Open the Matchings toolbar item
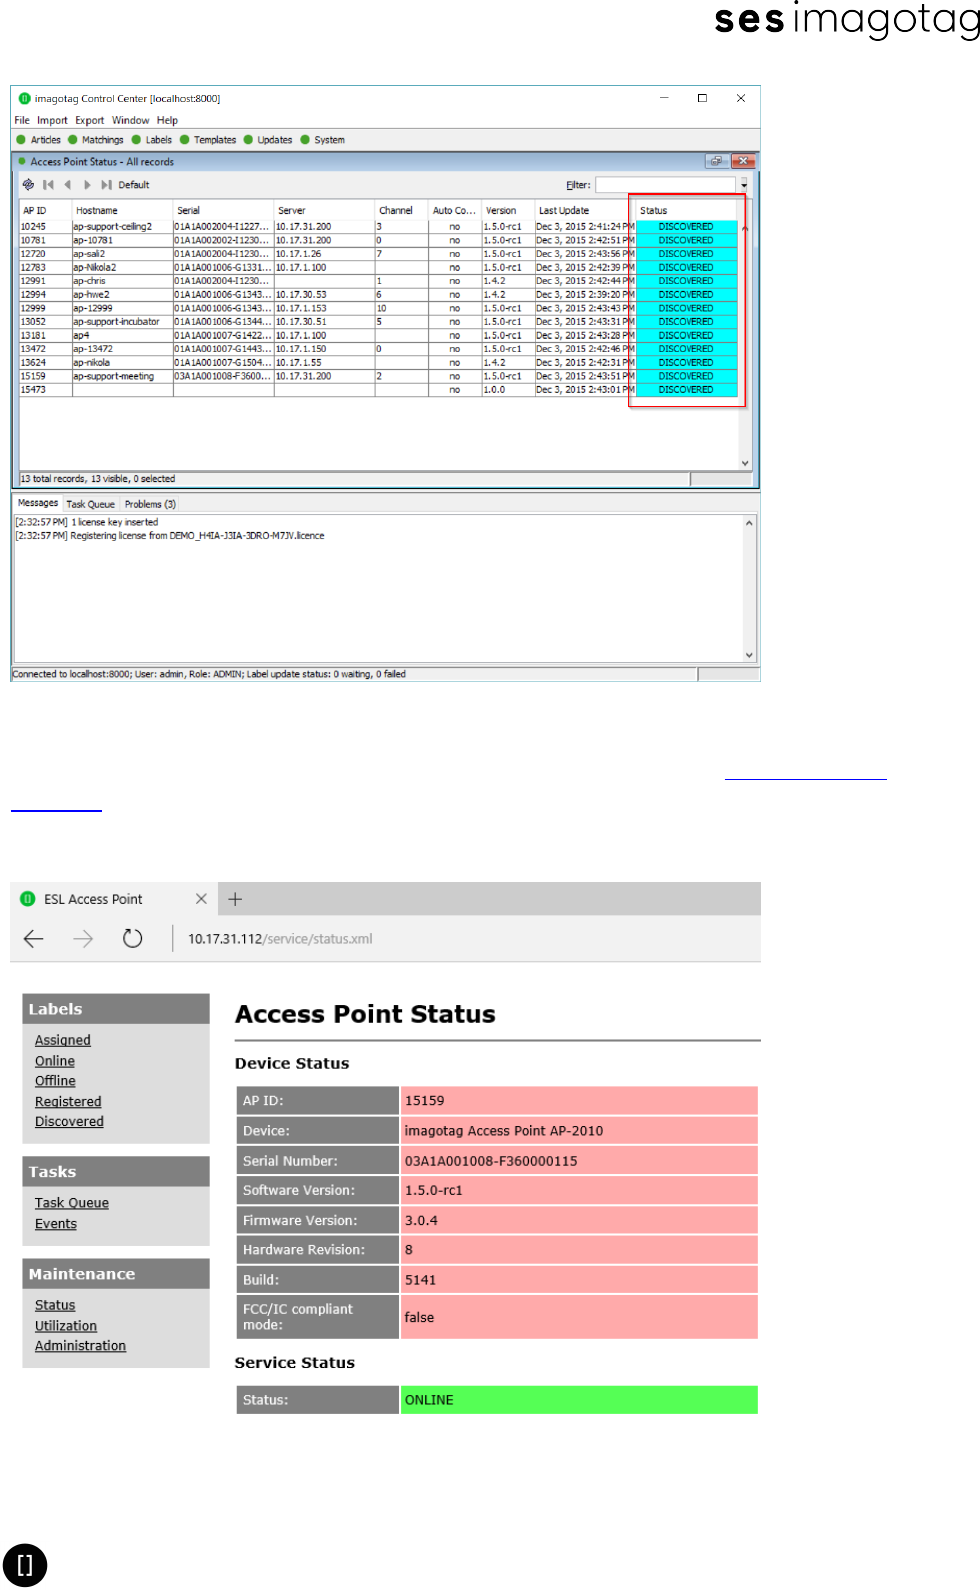Screen dimensions: 980x1590 96,140
